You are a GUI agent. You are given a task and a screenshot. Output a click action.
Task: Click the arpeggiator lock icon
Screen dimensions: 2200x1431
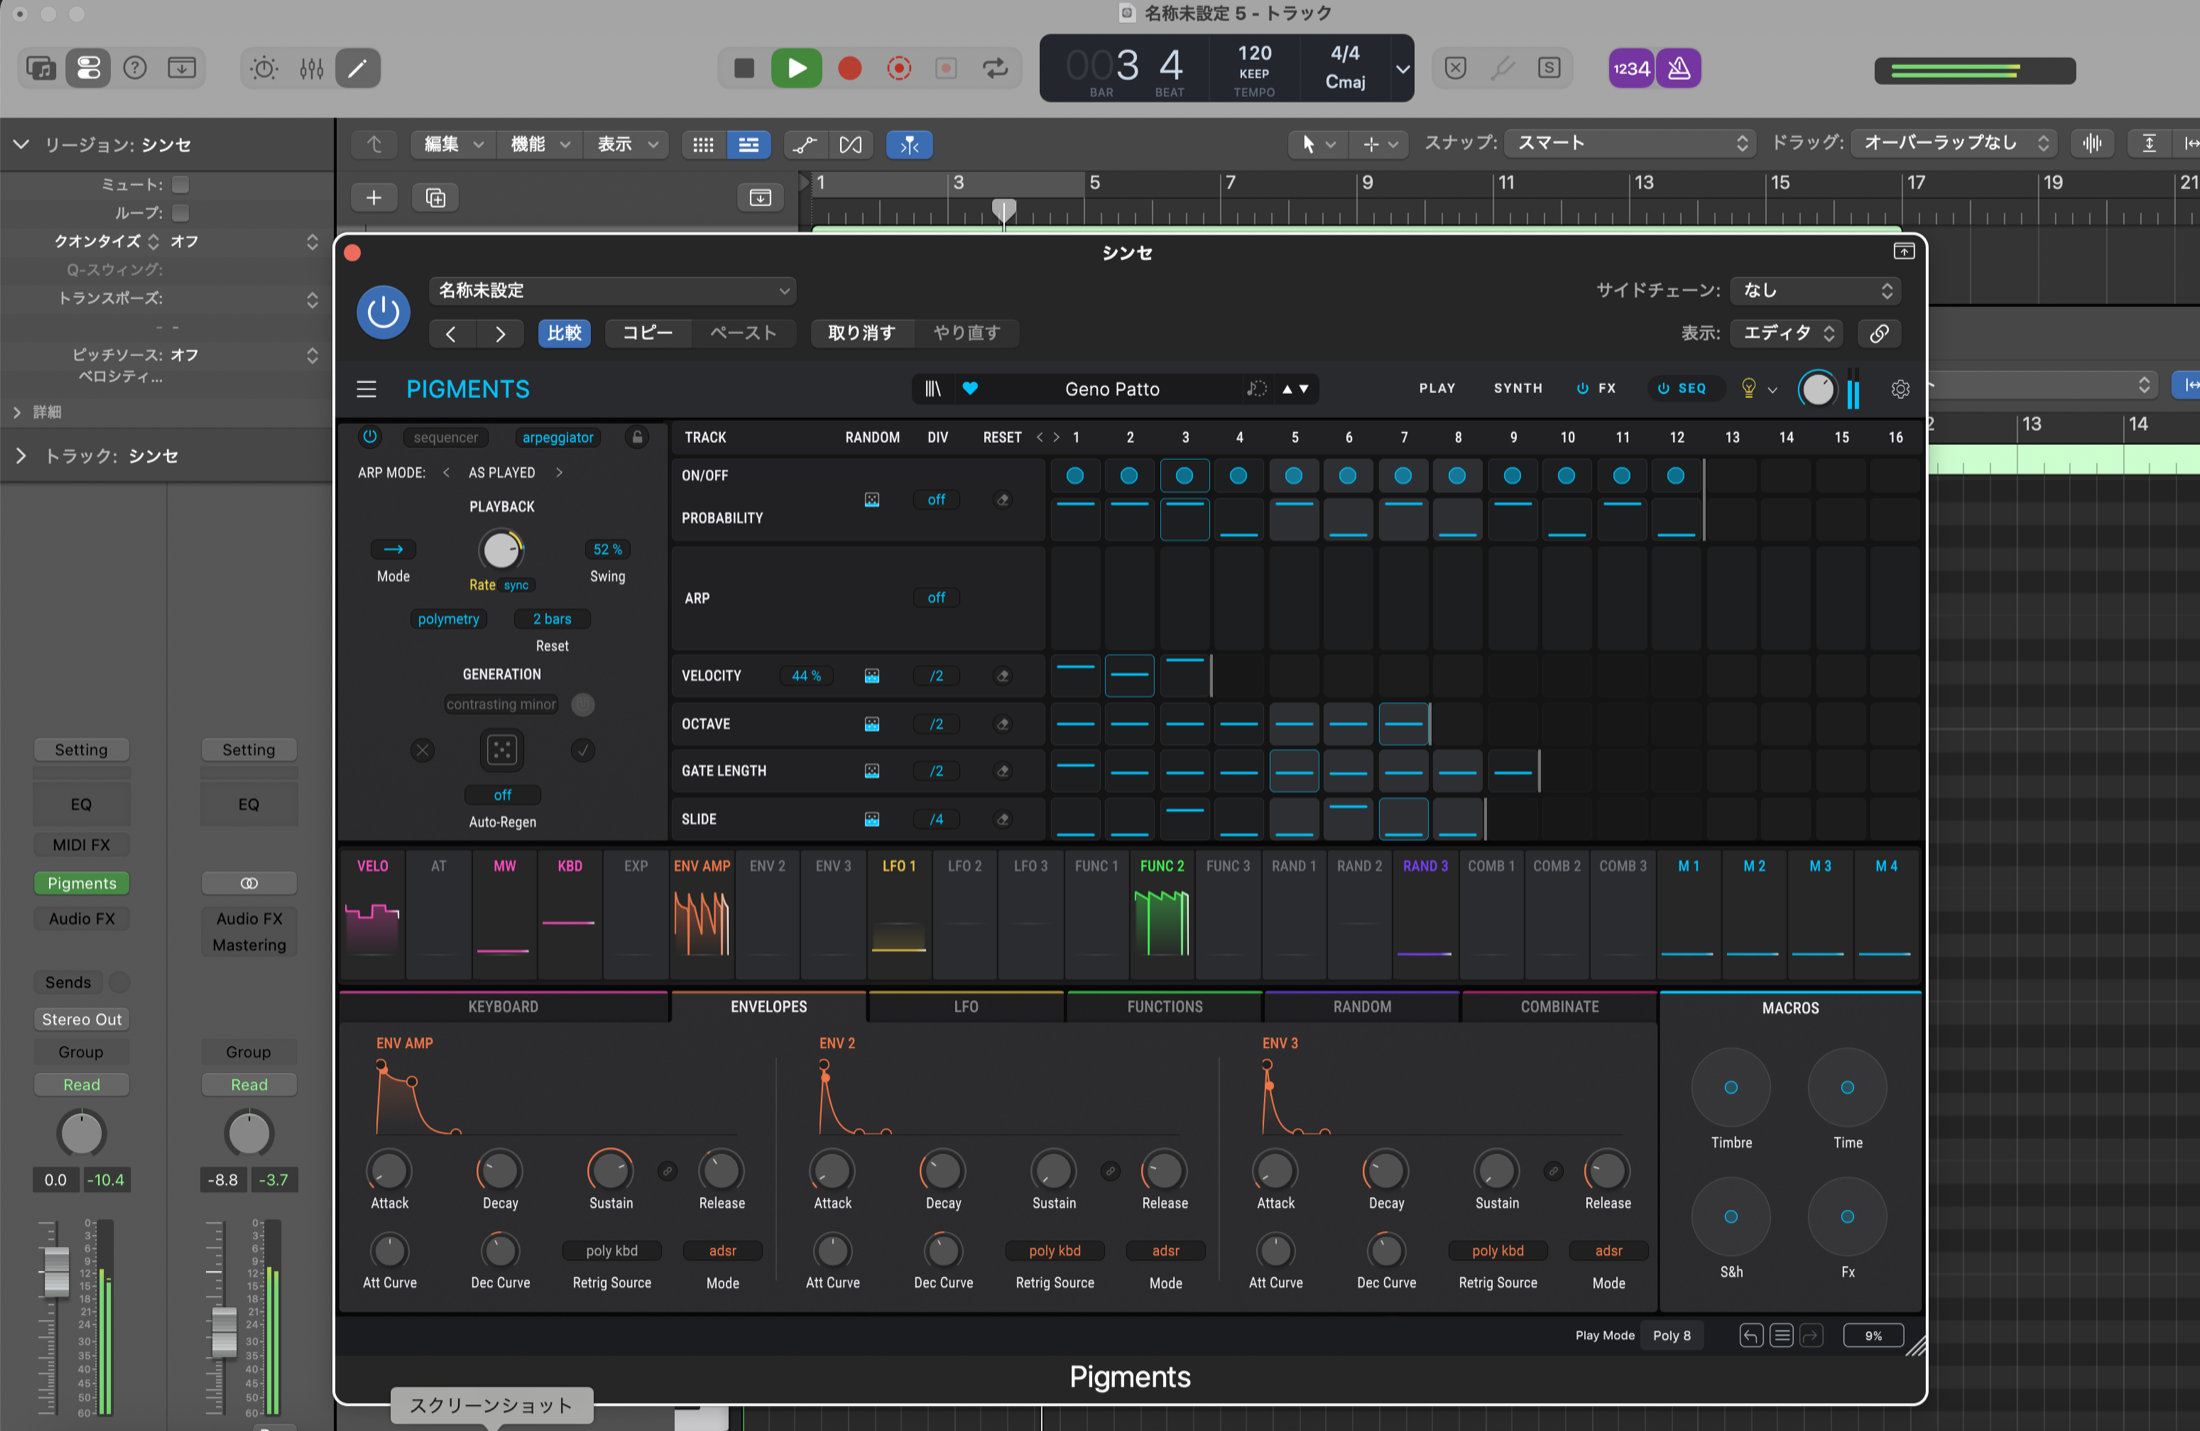637,437
